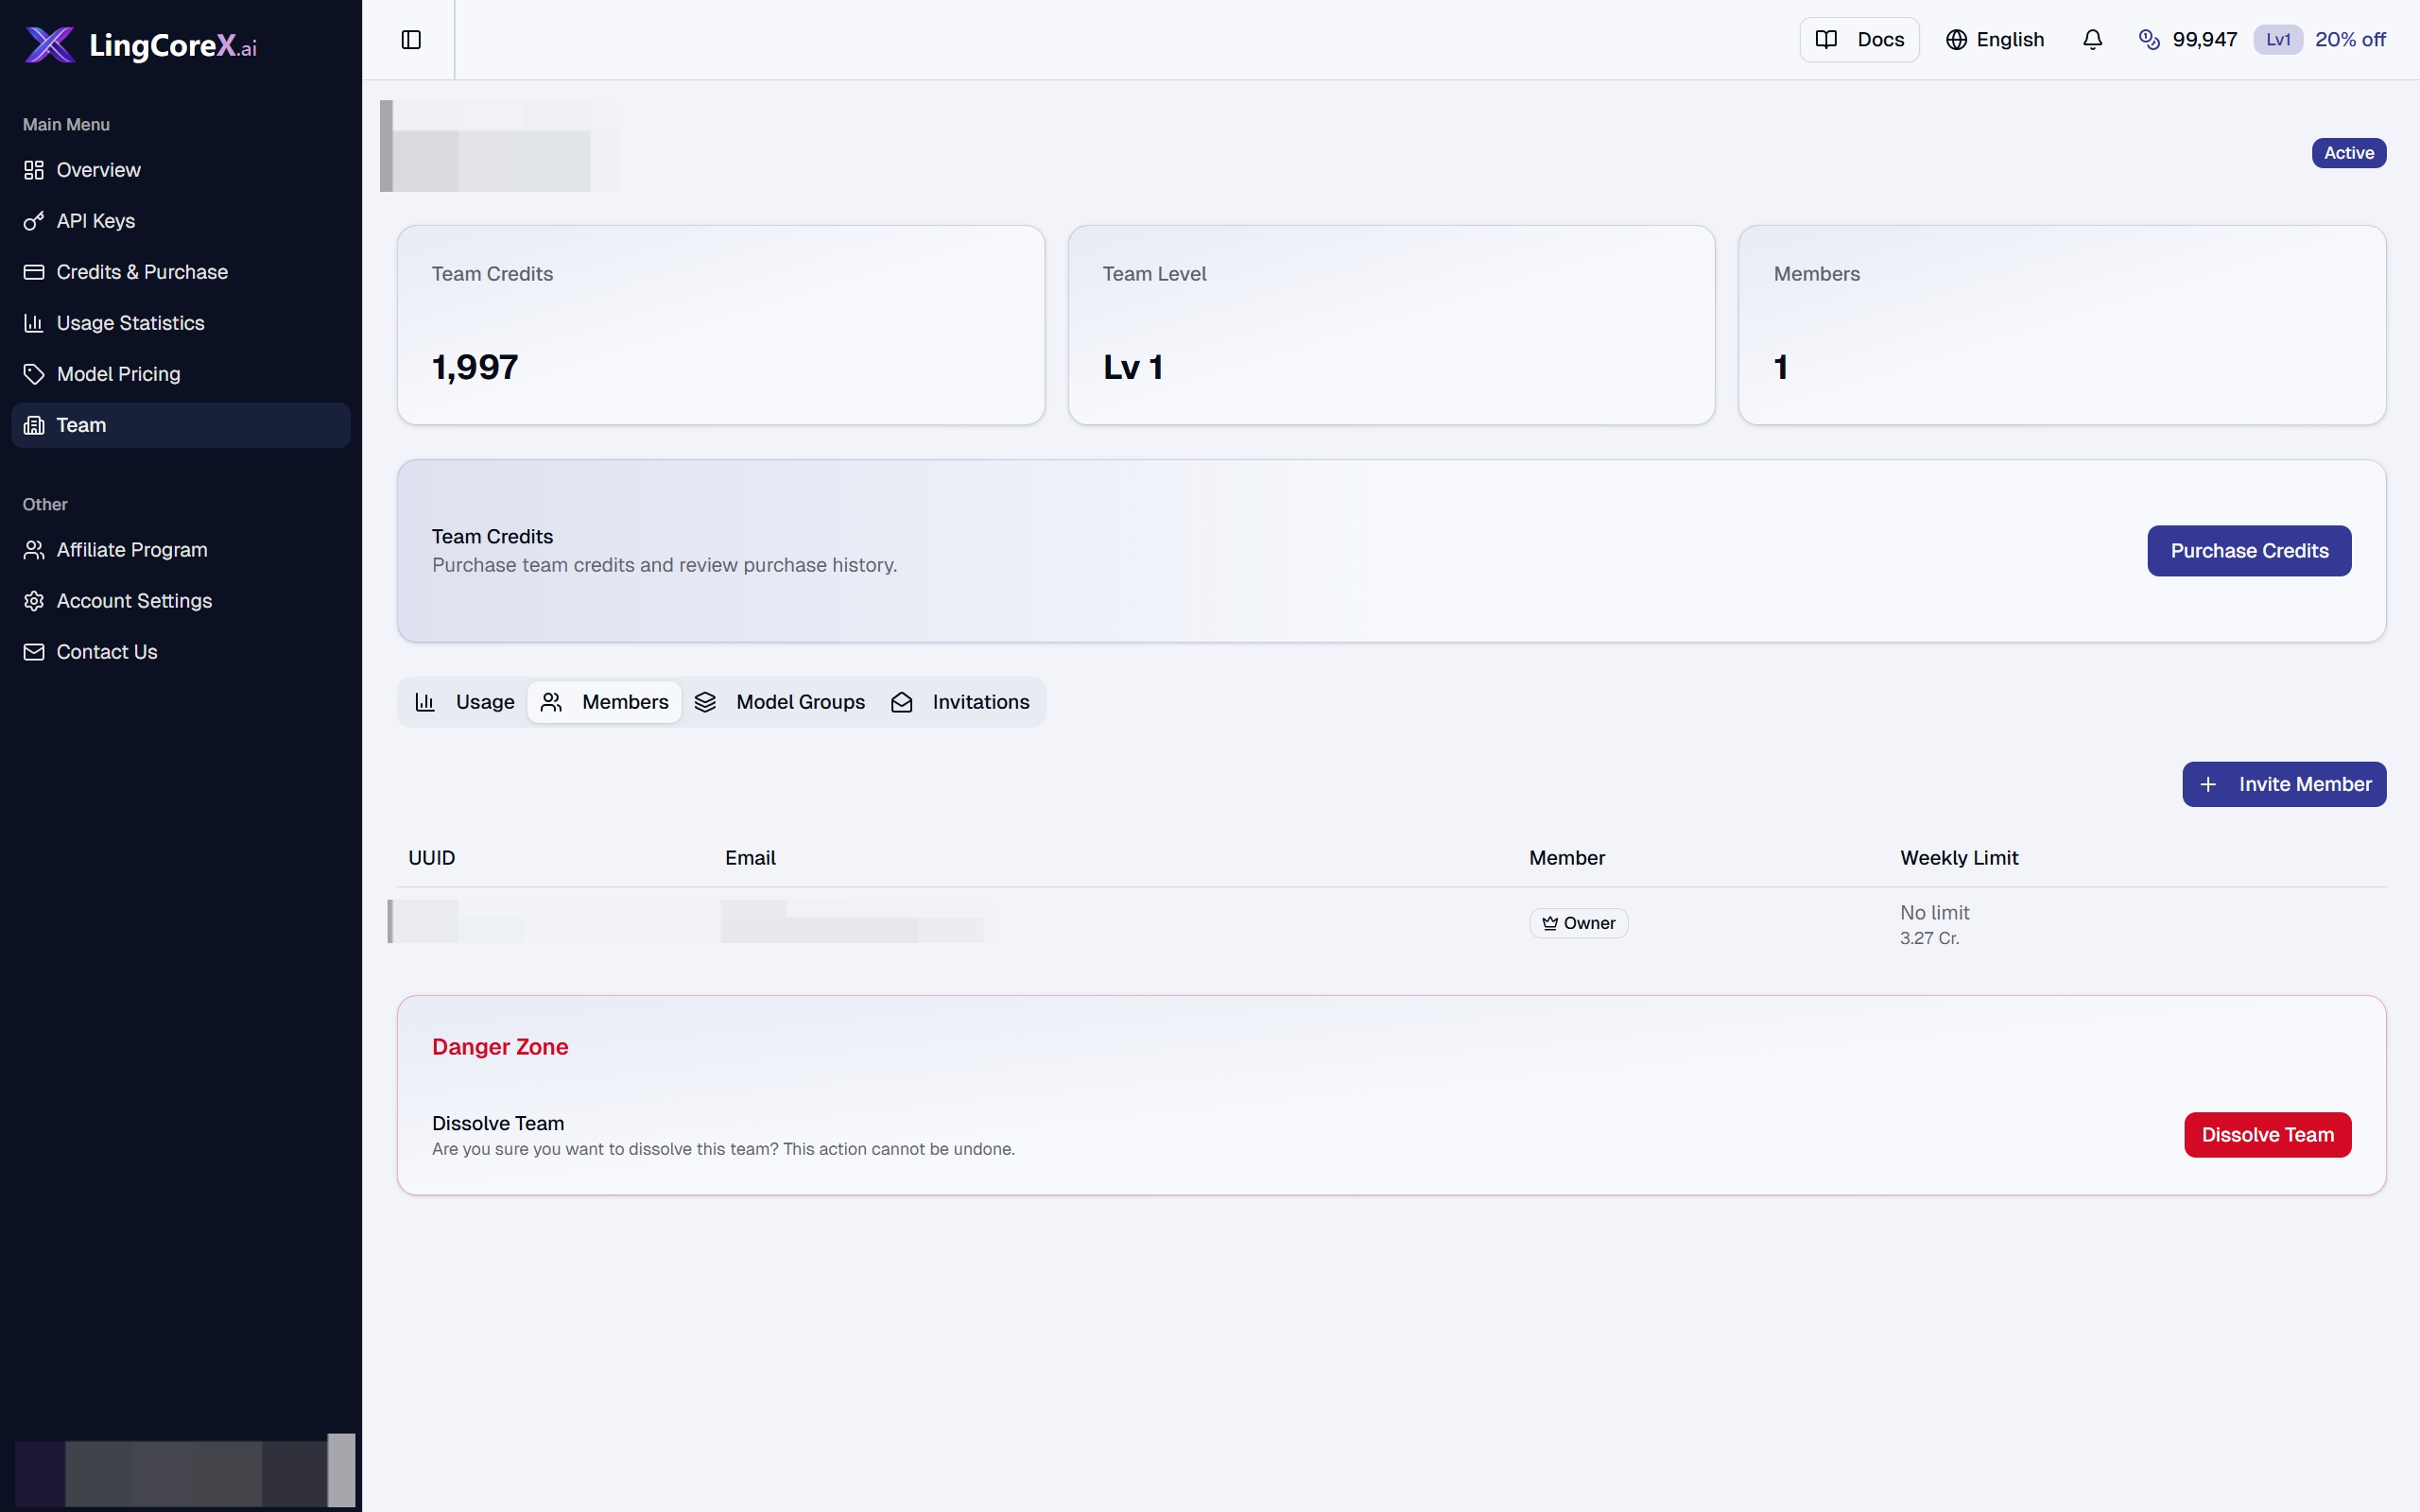The height and width of the screenshot is (1512, 2420).
Task: Click the Danger Zone heading
Action: 500,1047
